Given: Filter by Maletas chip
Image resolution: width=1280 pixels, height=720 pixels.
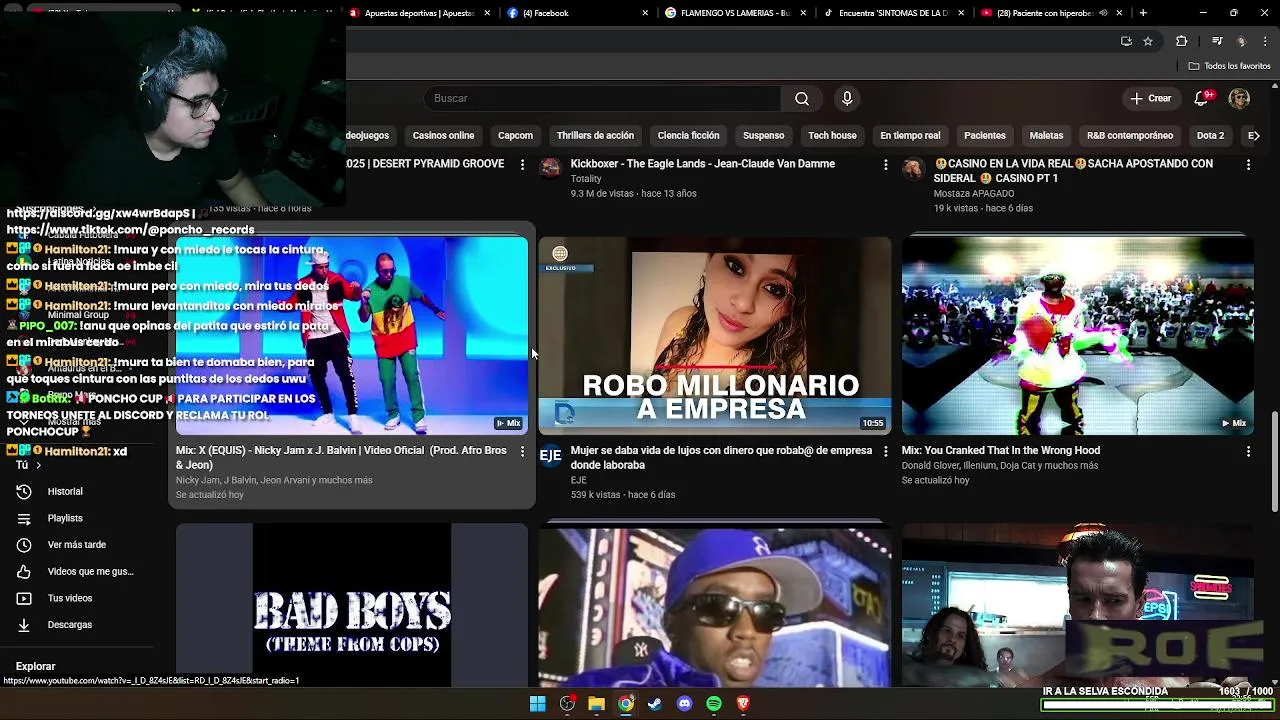Looking at the screenshot, I should point(1046,135).
